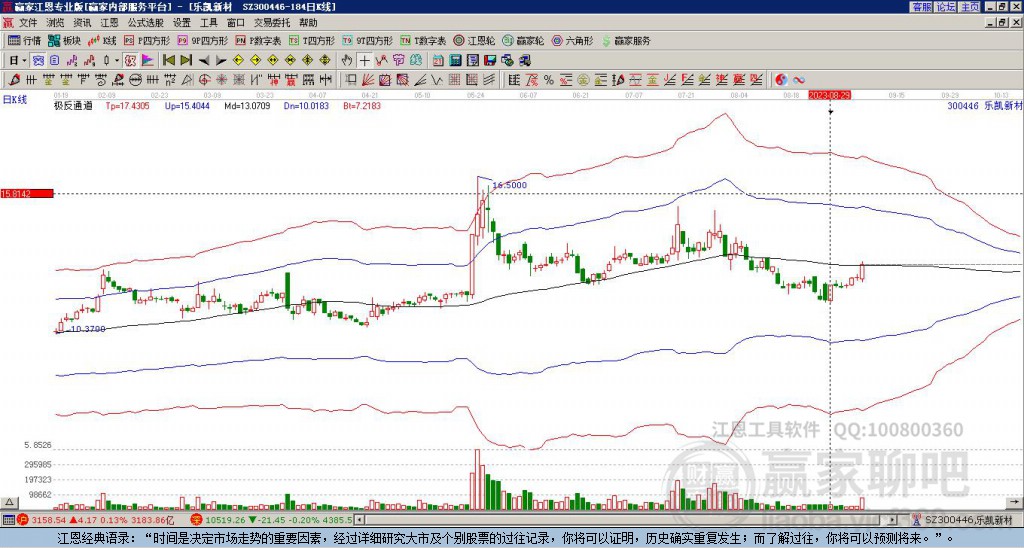Open the T四方形 tool

pos(312,40)
